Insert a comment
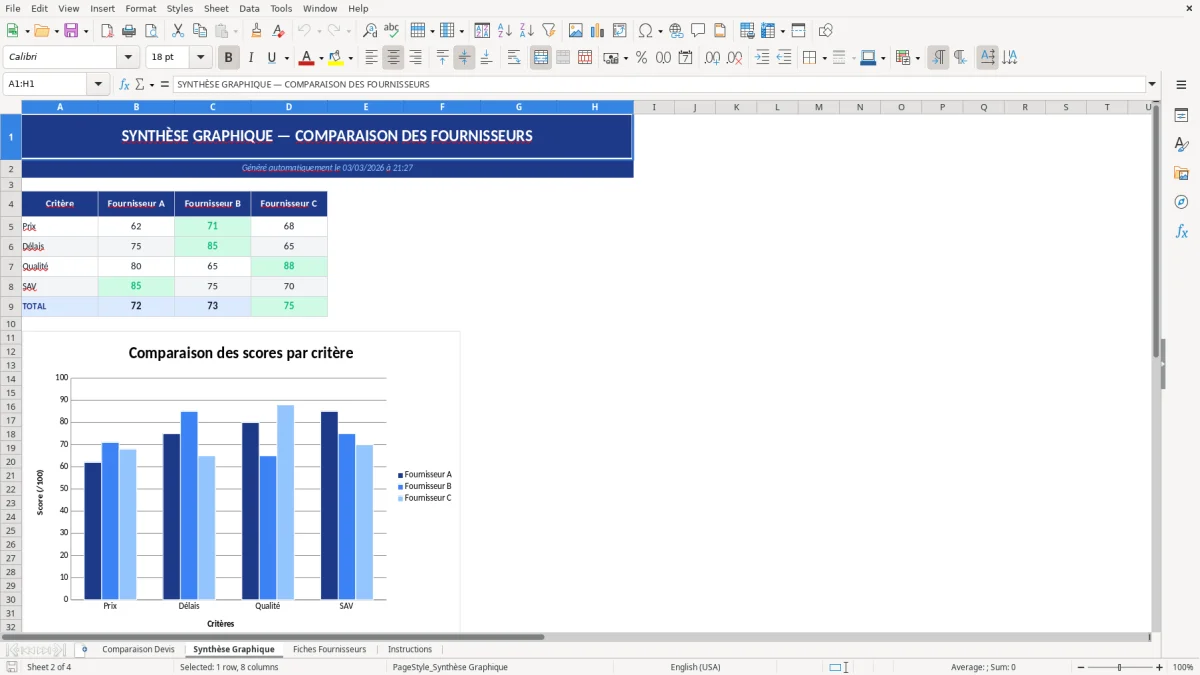 click(698, 29)
